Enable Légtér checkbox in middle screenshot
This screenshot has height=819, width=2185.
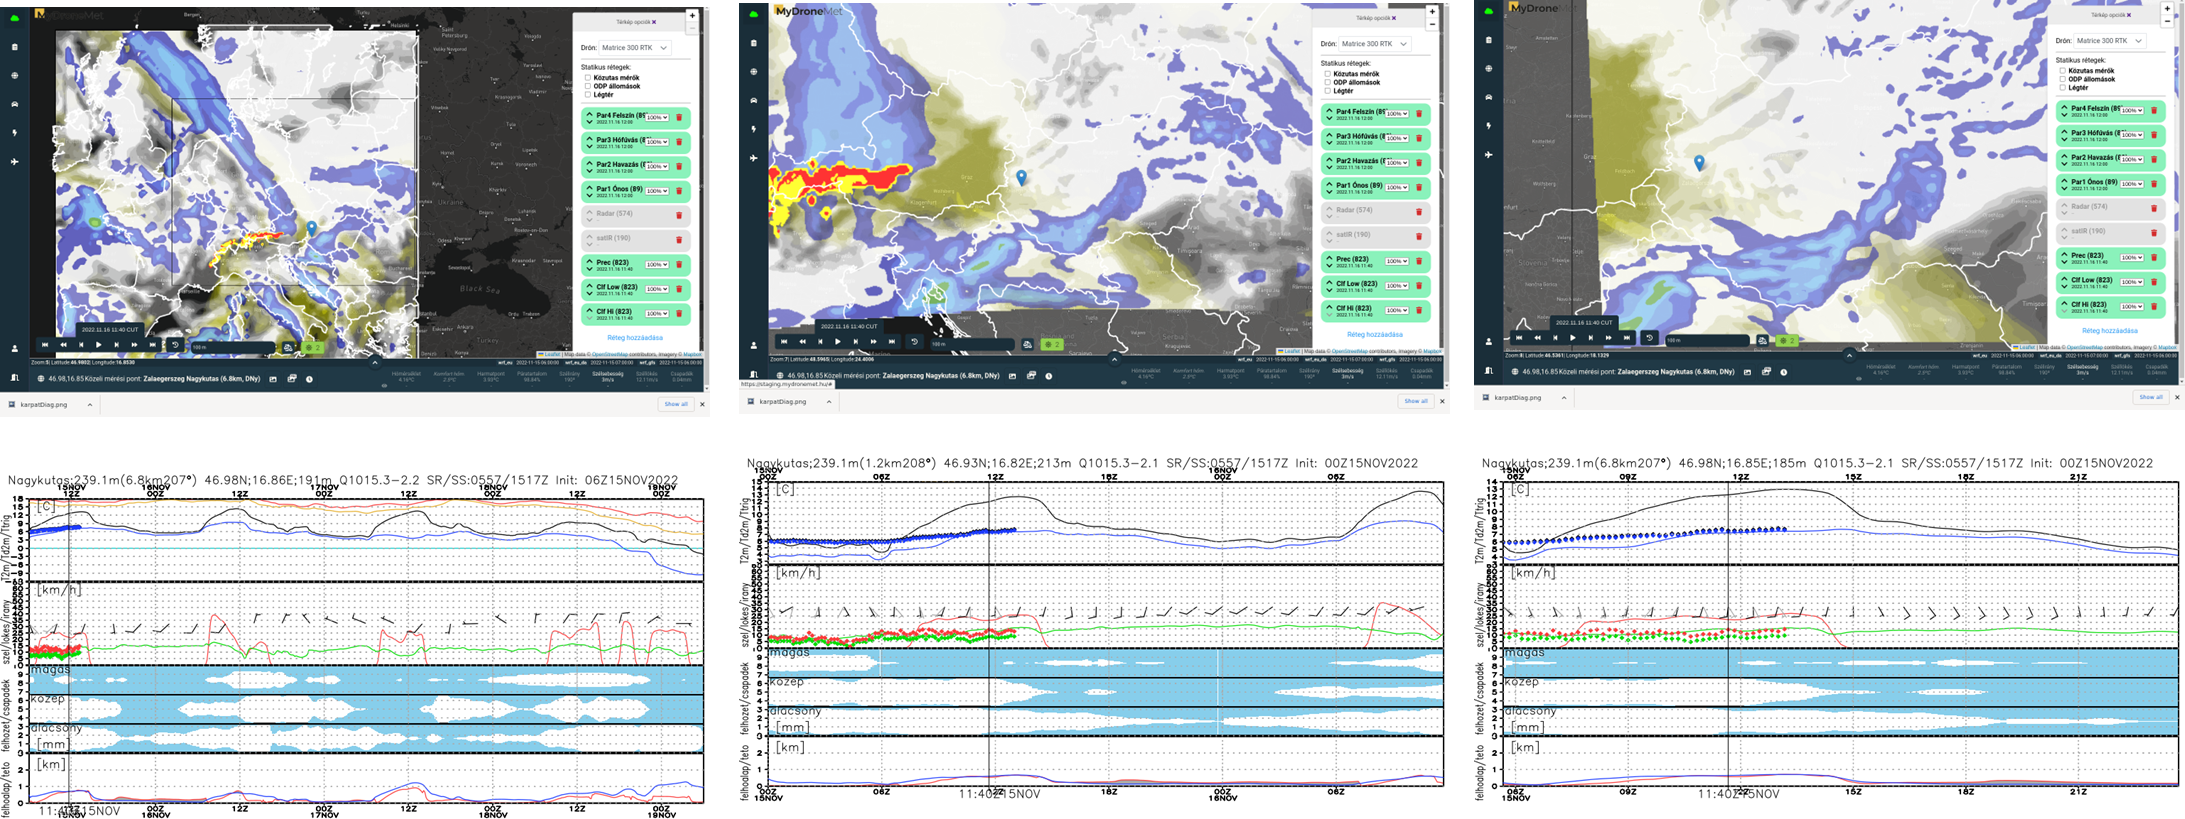coord(1328,90)
